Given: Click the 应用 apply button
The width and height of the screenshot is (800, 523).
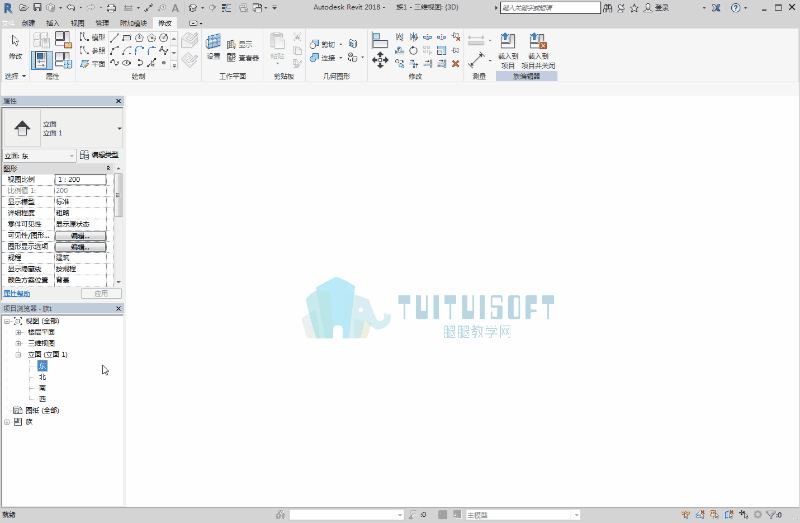Looking at the screenshot, I should [x=102, y=293].
